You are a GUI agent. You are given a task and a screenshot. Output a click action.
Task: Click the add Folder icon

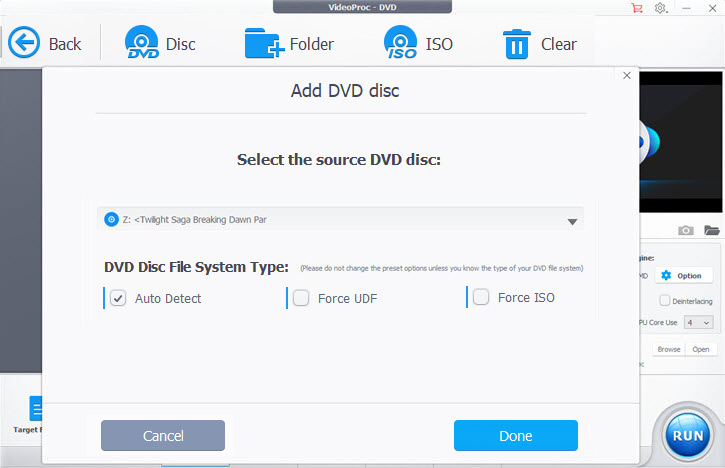tap(264, 43)
